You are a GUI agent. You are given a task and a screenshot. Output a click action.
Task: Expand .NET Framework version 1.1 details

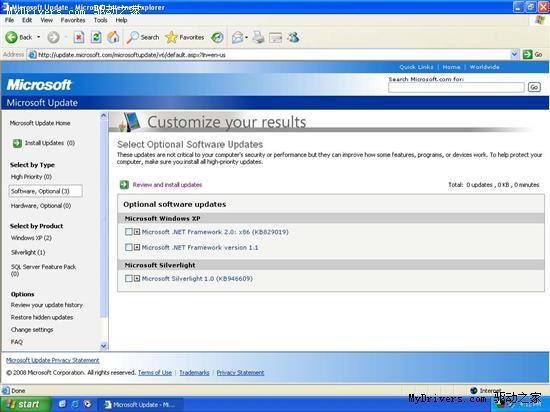pos(137,248)
